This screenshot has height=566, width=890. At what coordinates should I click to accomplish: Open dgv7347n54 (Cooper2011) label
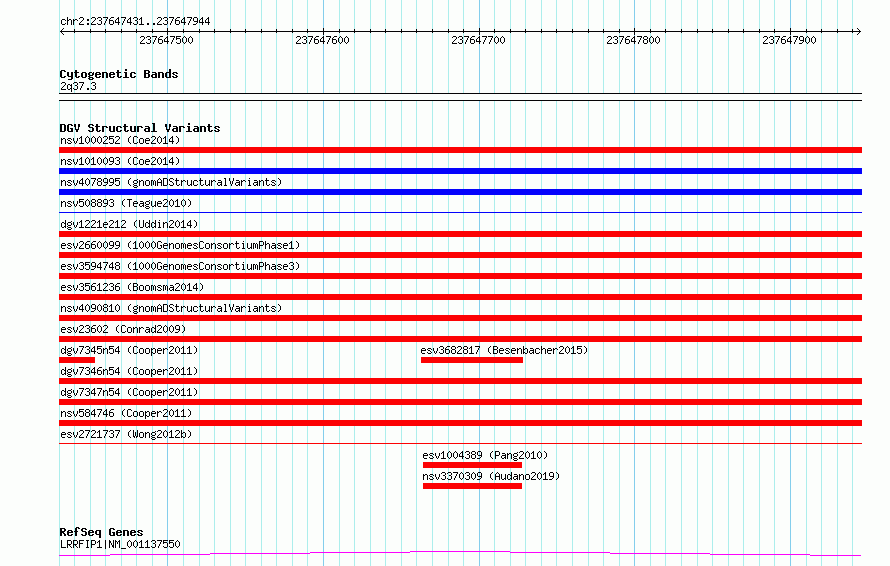click(x=129, y=392)
